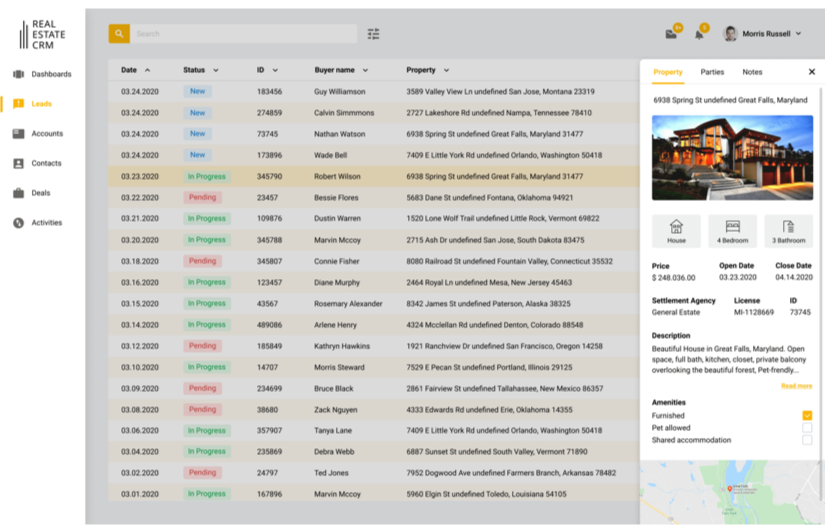
Task: Click the Activities sidebar icon
Action: (x=18, y=223)
